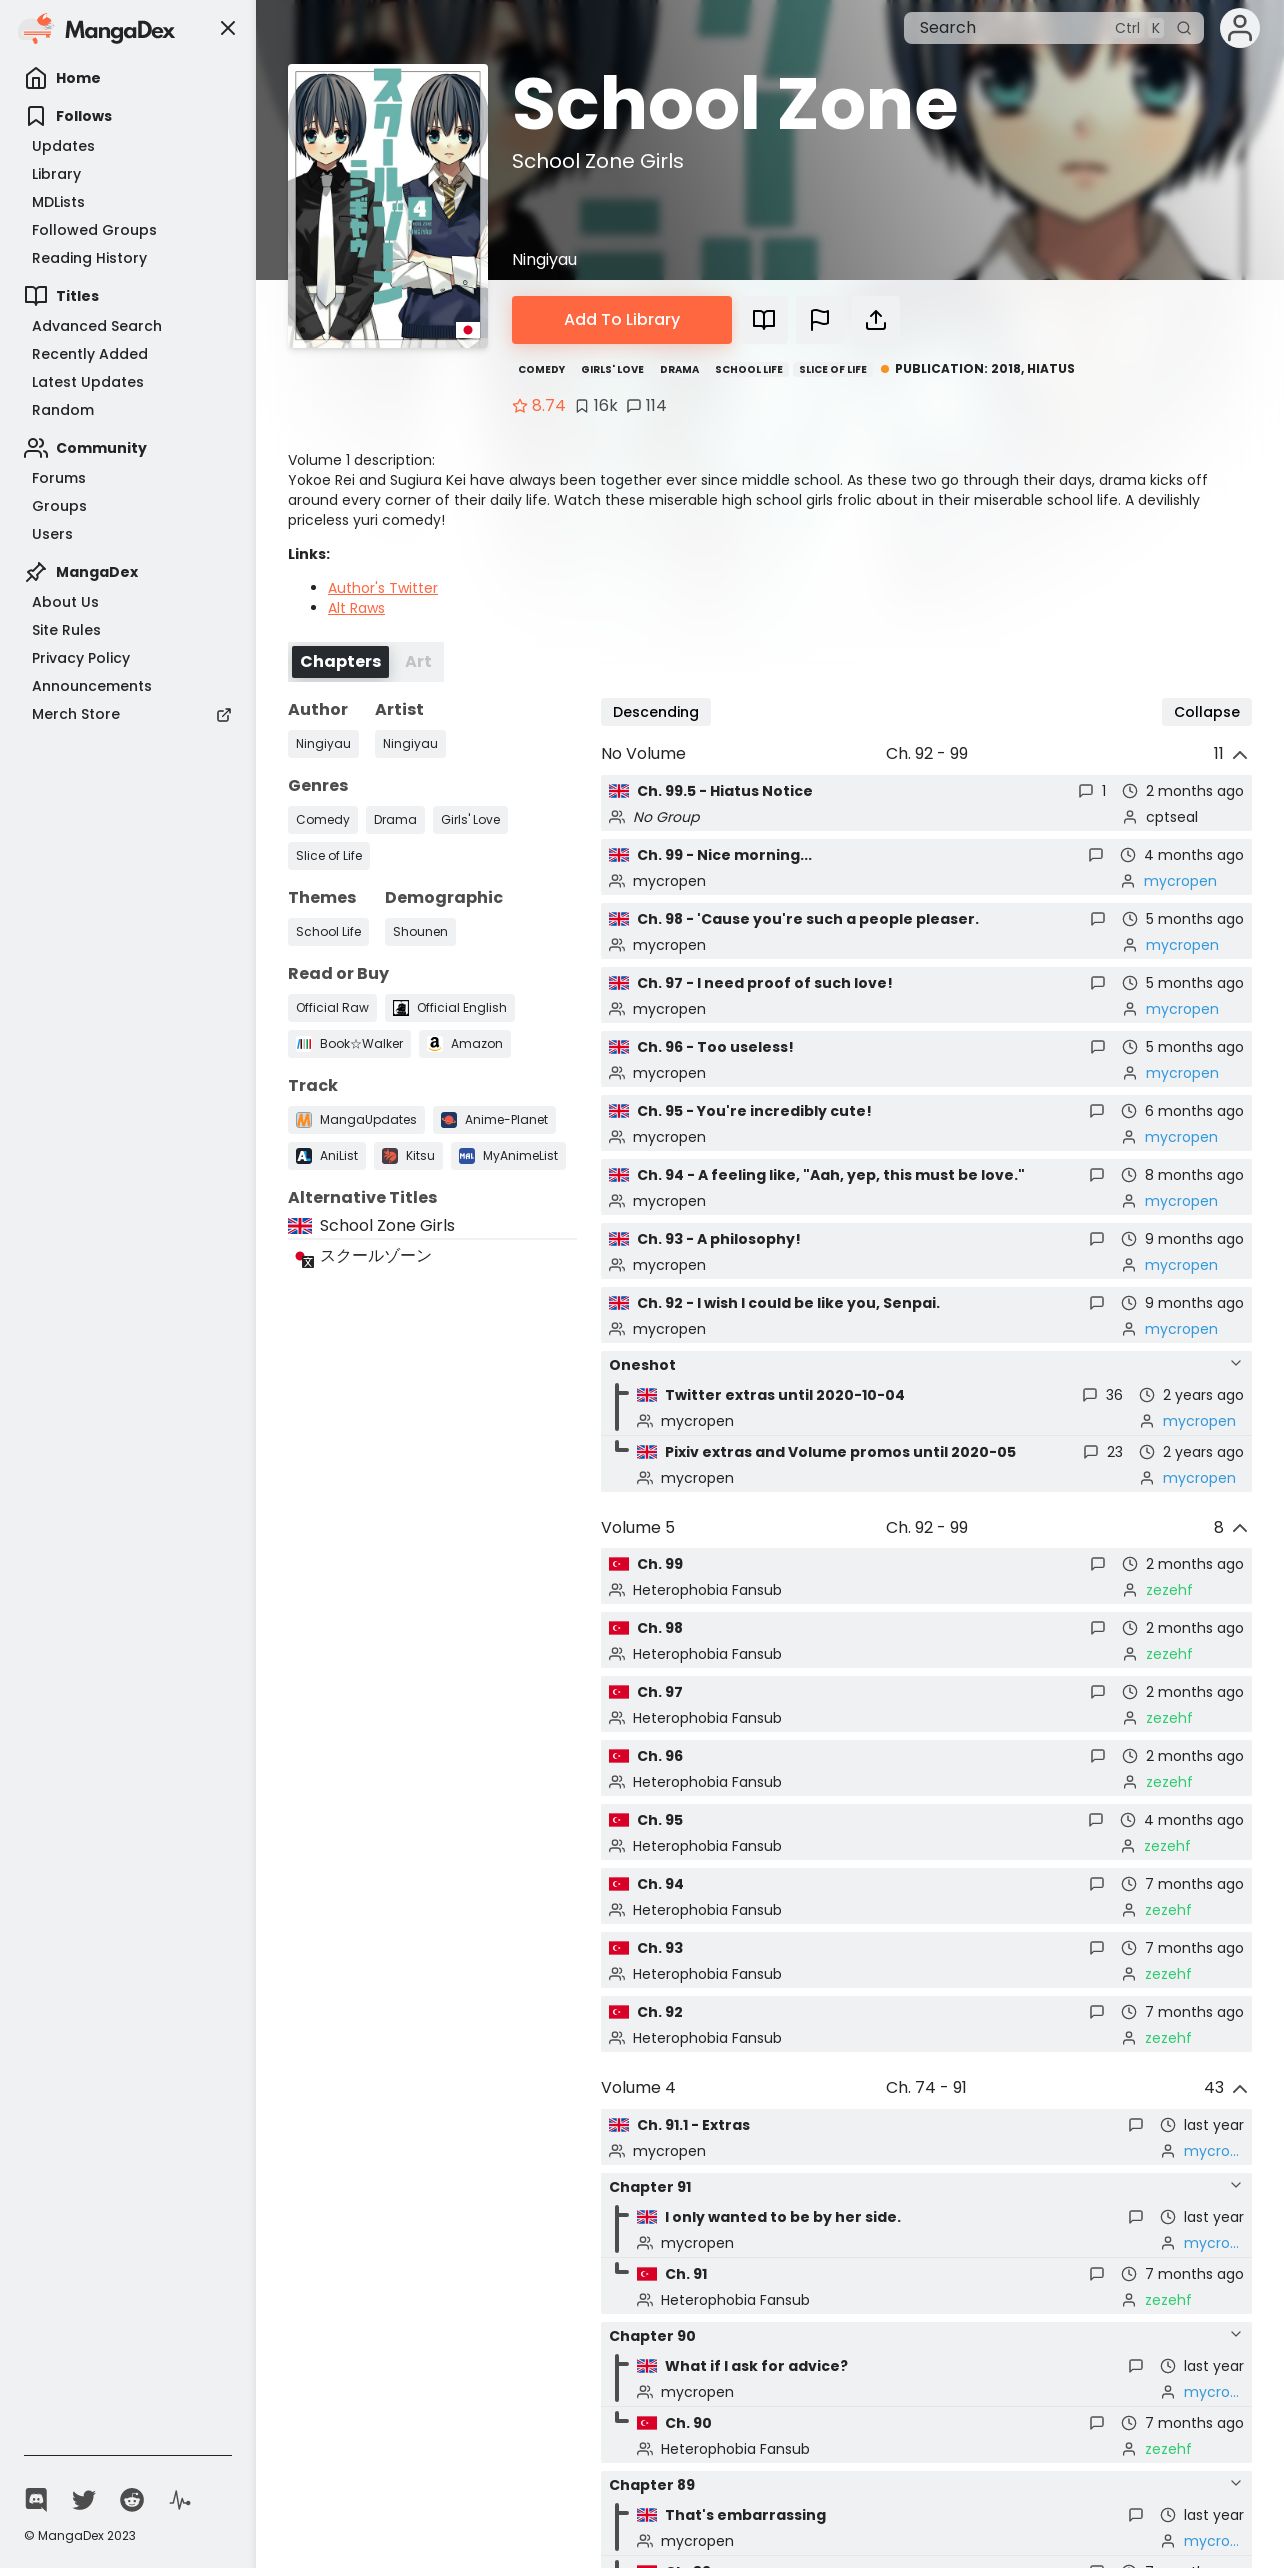Open Advanced Search in sidebar
This screenshot has height=2568, width=1284.
(x=97, y=326)
